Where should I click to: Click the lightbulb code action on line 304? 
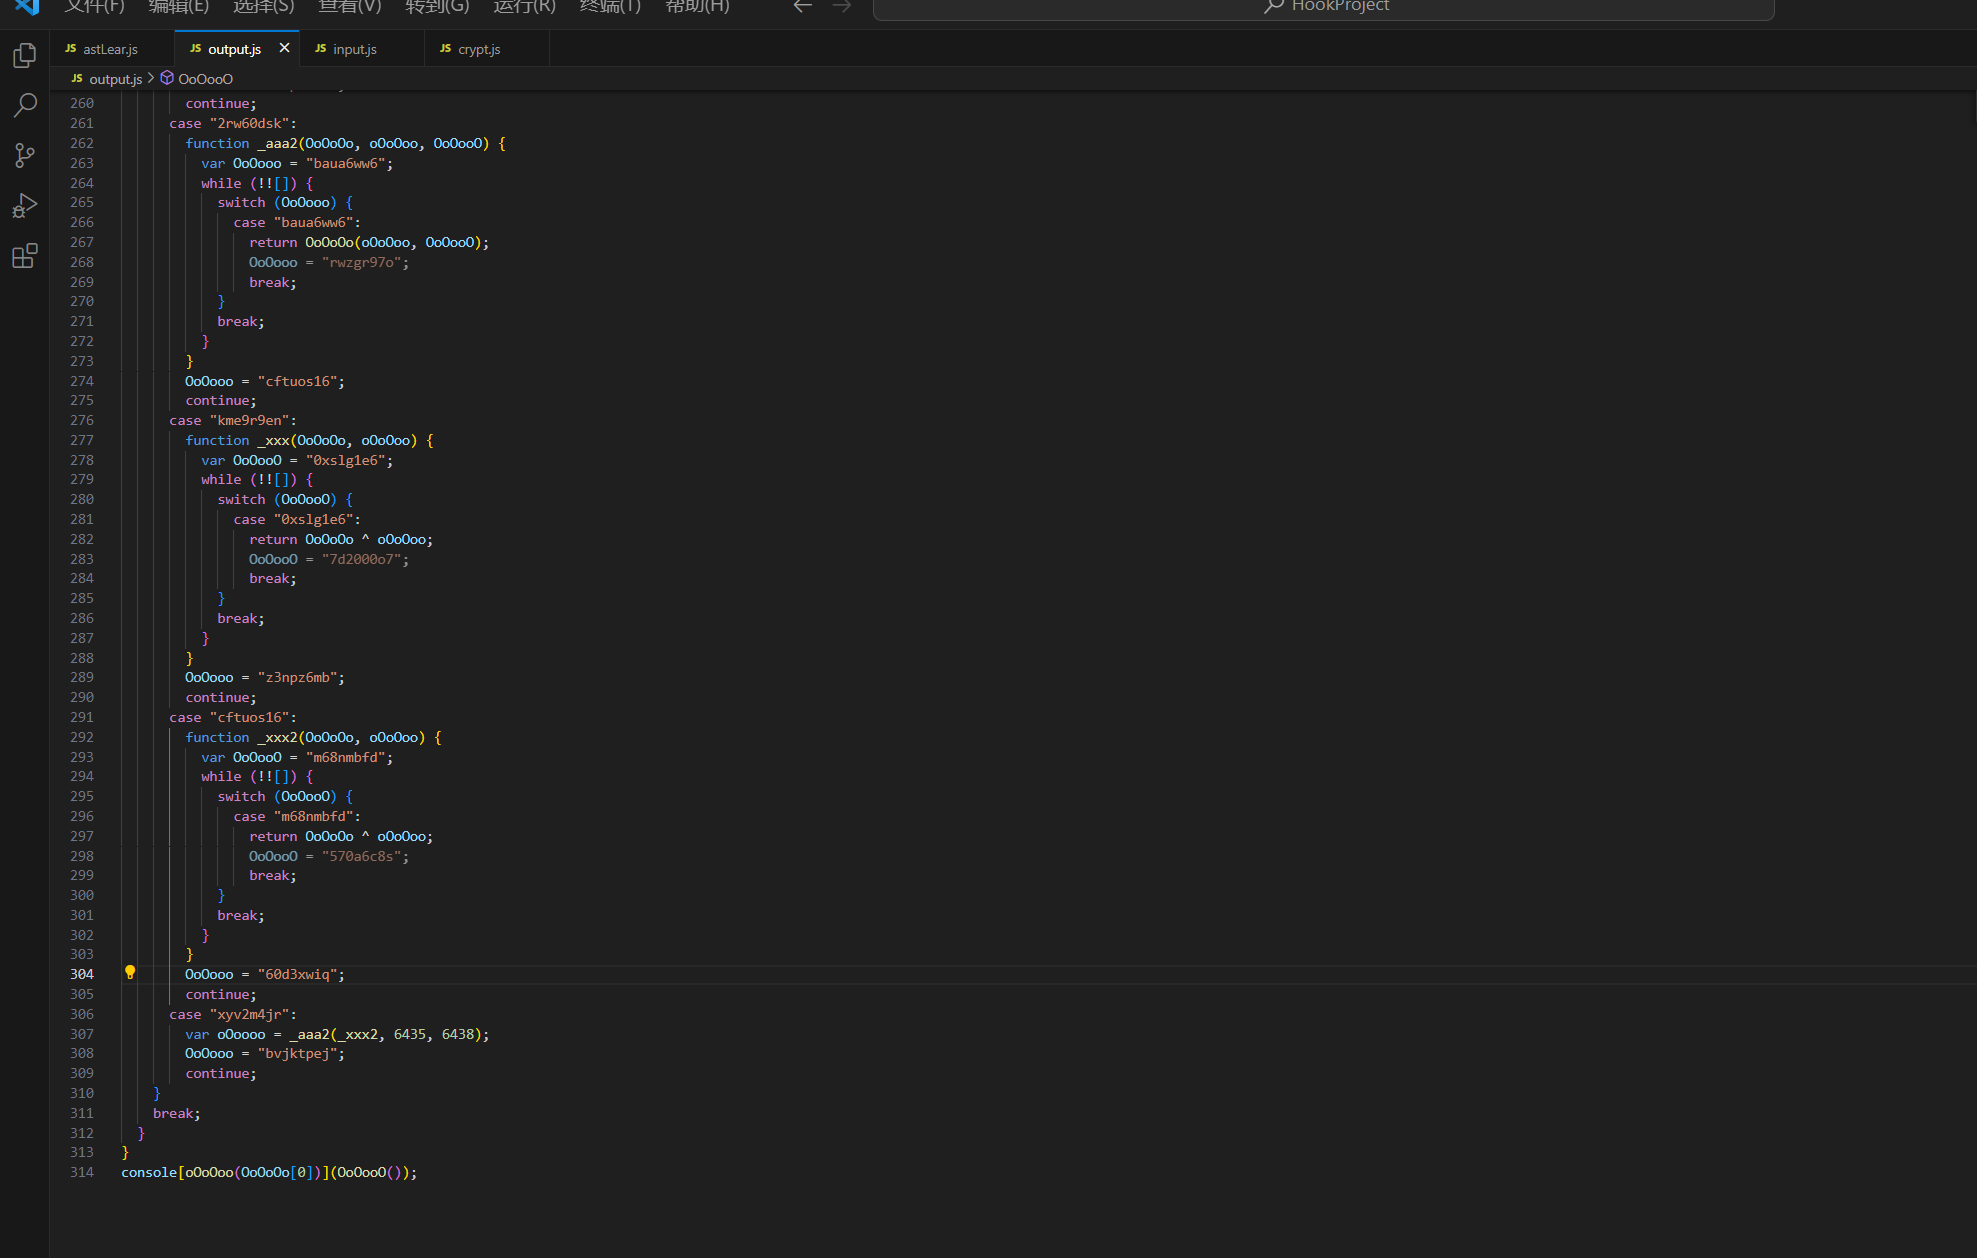click(x=130, y=972)
